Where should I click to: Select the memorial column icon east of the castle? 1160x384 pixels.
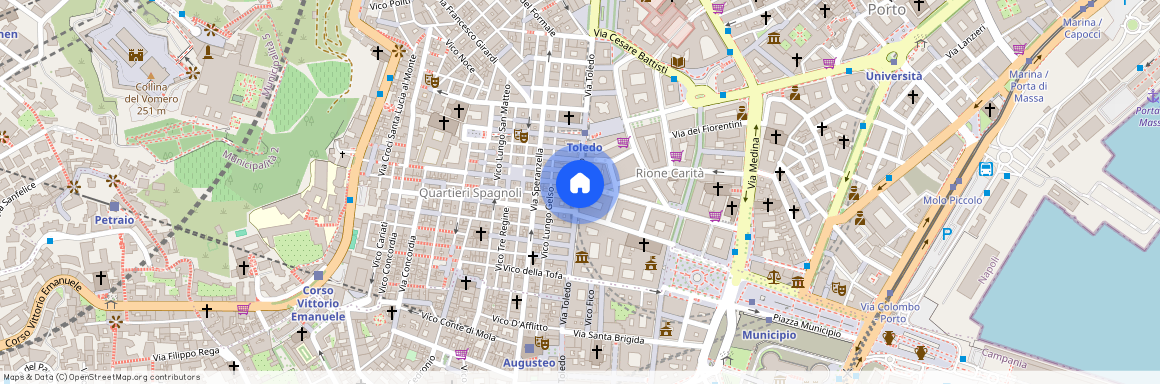(208, 53)
